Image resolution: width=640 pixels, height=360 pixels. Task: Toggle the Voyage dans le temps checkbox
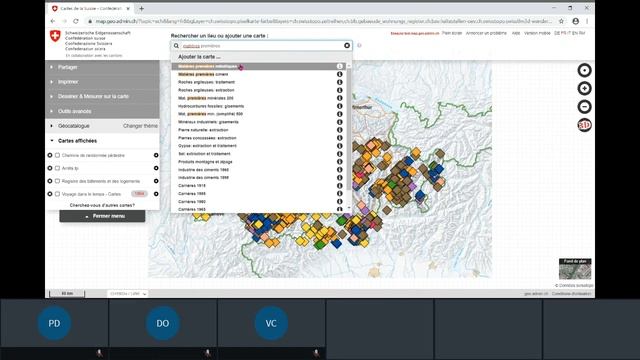pos(58,194)
